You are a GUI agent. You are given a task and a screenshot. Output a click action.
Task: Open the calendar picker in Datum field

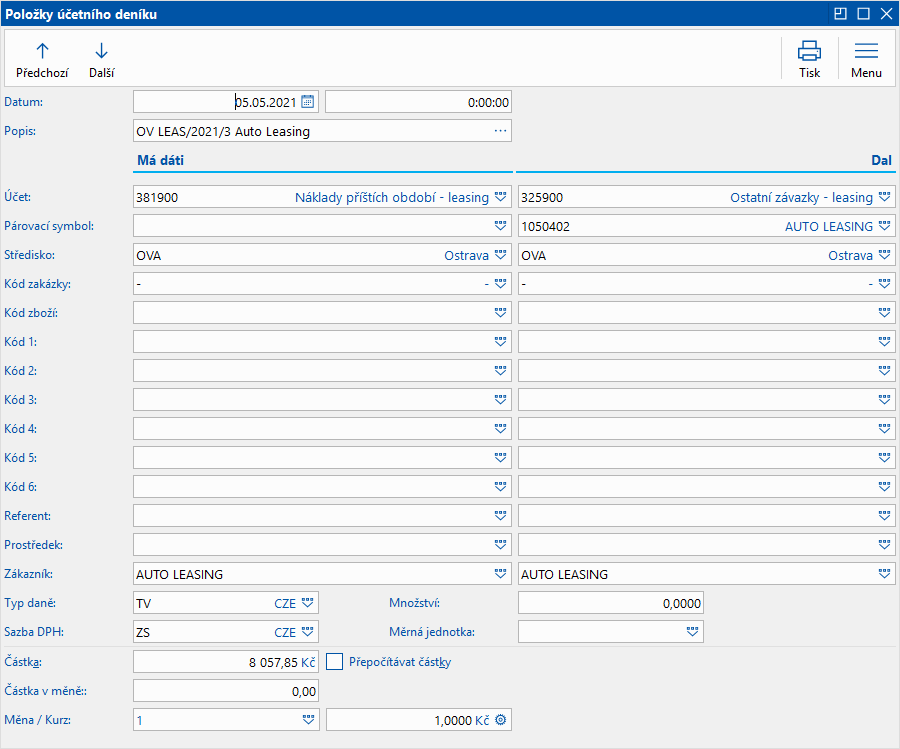tap(308, 102)
